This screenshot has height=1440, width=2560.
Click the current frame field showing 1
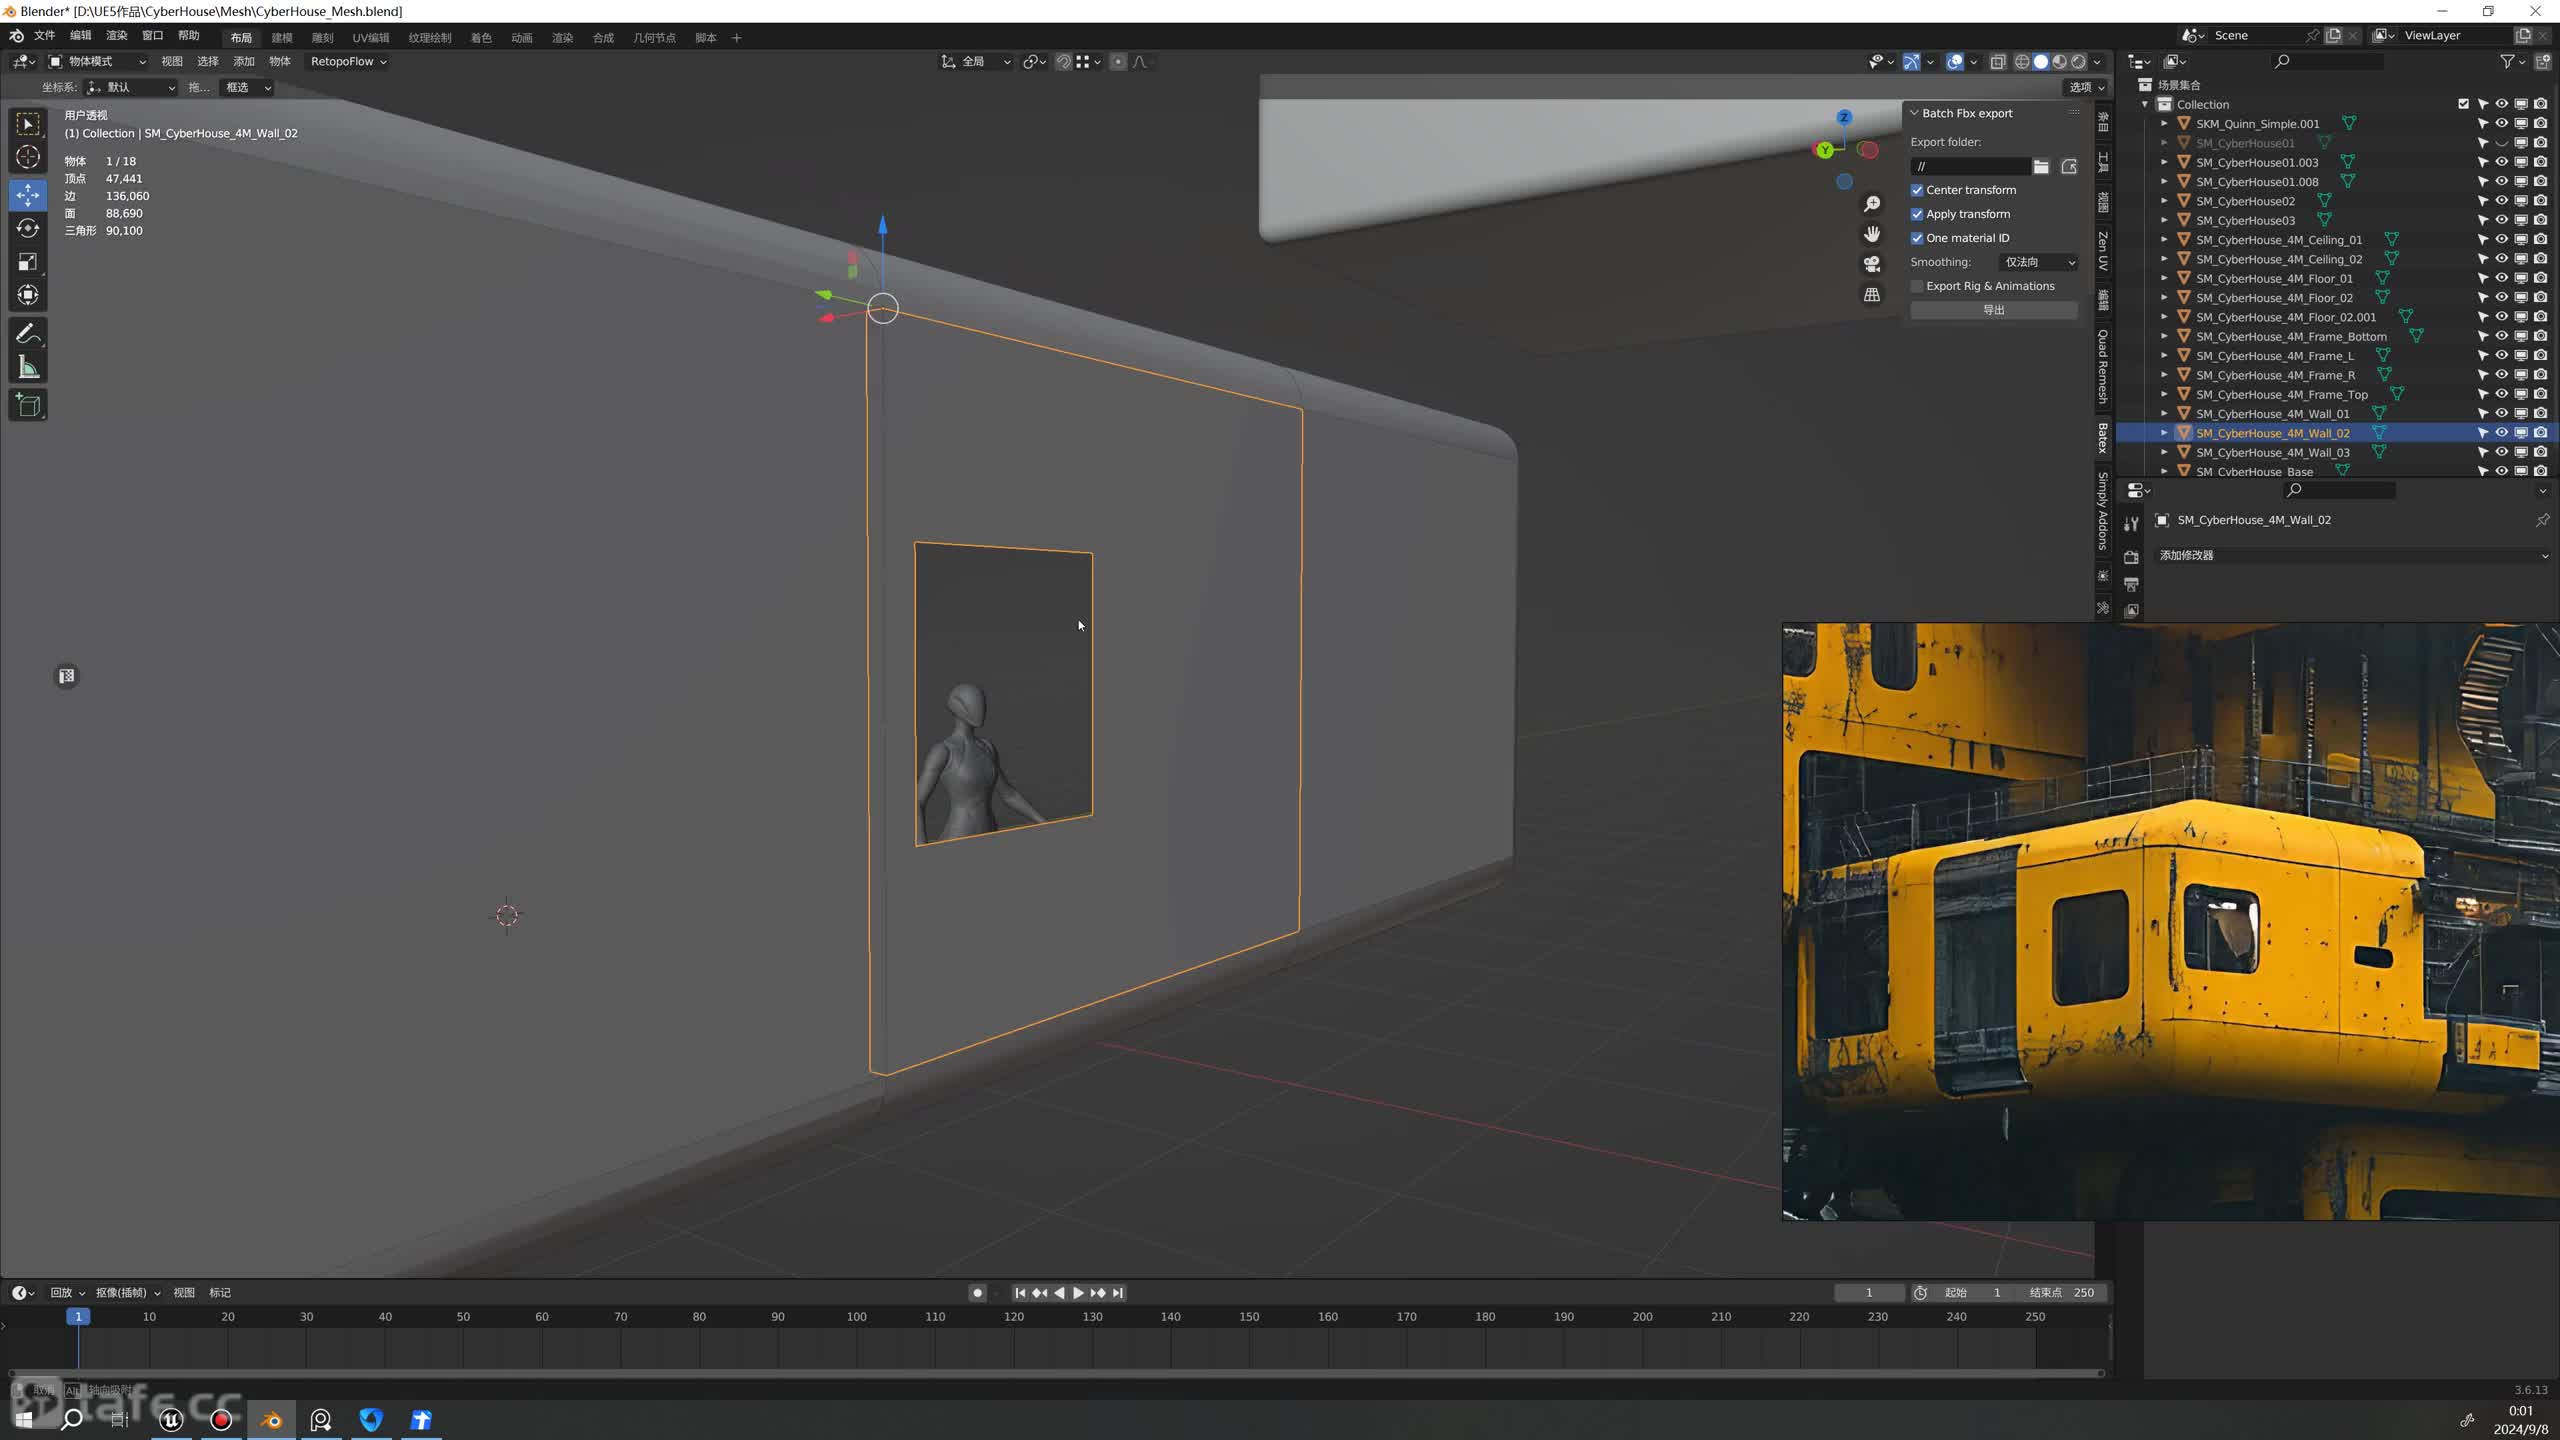point(1868,1293)
